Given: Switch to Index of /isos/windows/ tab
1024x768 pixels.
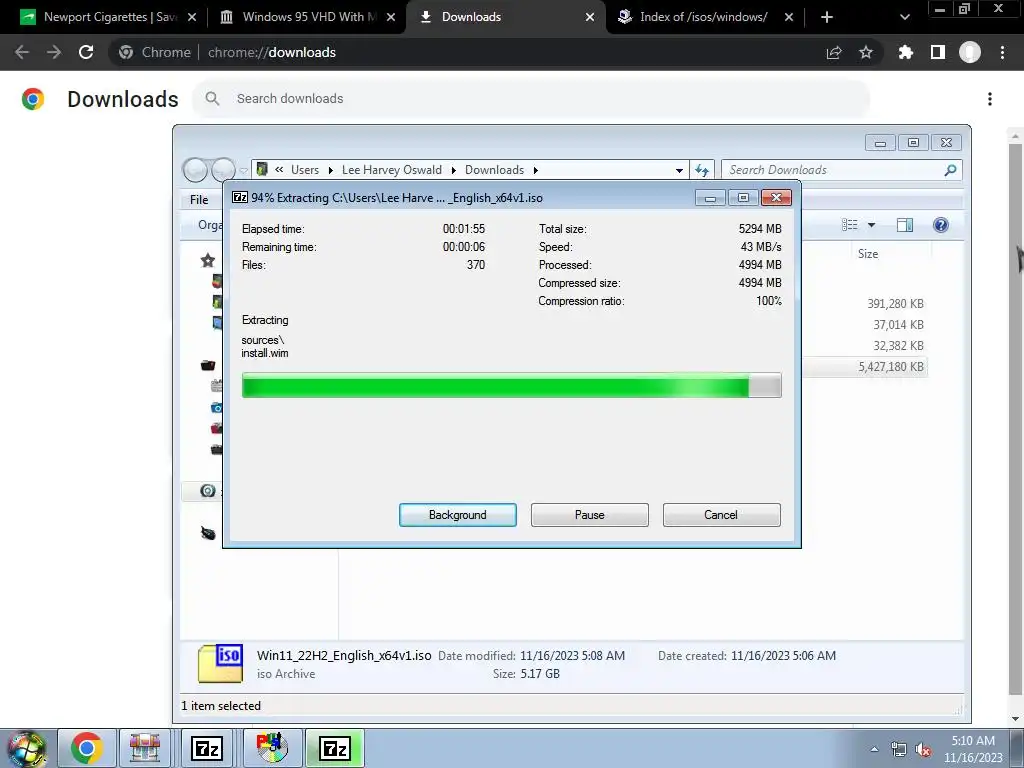Looking at the screenshot, I should pyautogui.click(x=703, y=17).
